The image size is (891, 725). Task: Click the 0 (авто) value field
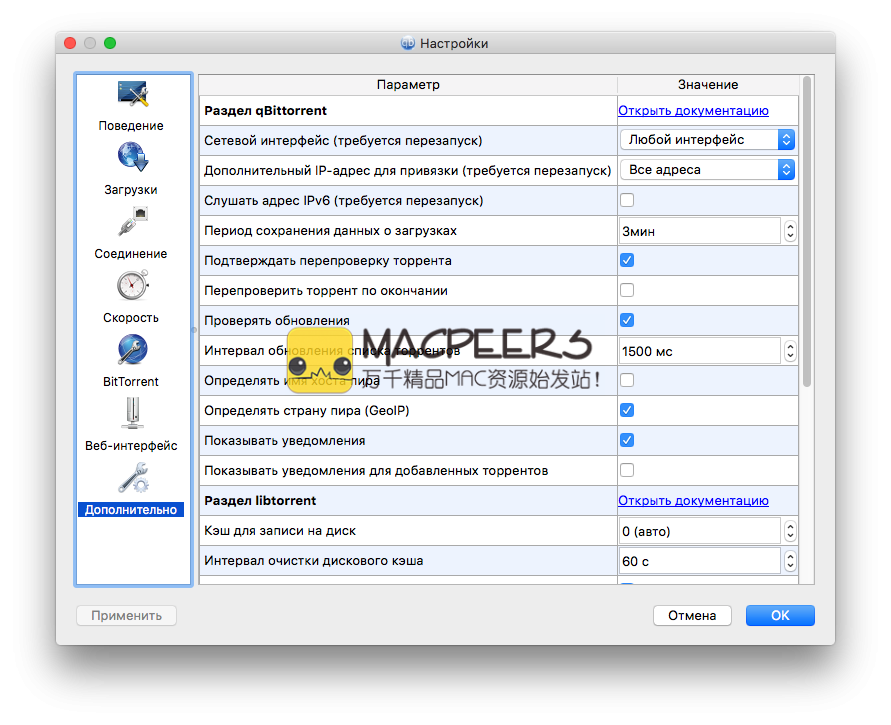click(x=700, y=531)
